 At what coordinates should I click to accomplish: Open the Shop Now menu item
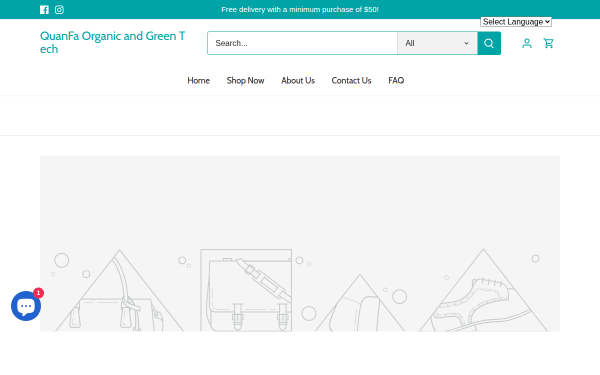pyautogui.click(x=245, y=81)
